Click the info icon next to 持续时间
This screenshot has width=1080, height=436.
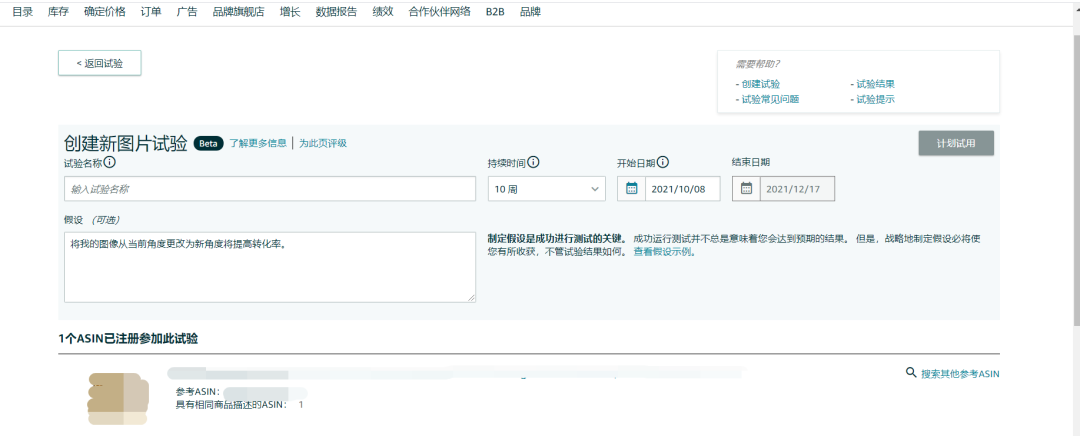pos(534,163)
